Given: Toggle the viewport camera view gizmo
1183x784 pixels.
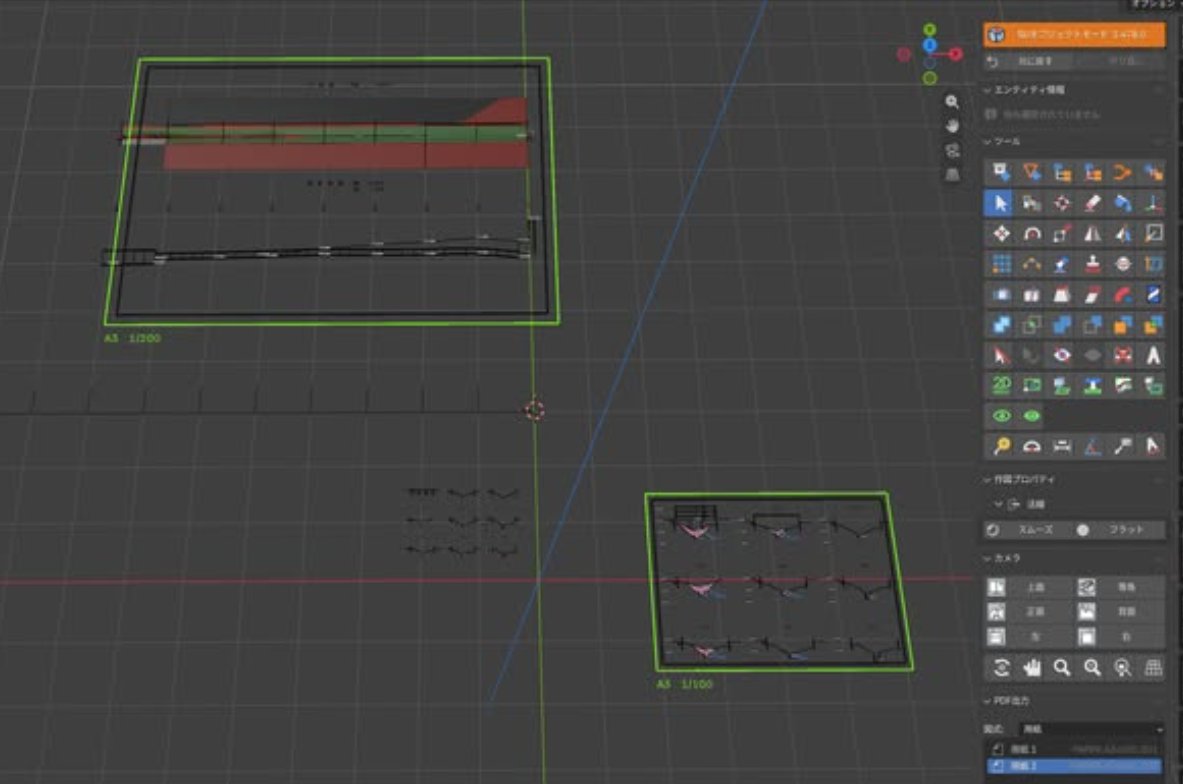Looking at the screenshot, I should click(952, 150).
